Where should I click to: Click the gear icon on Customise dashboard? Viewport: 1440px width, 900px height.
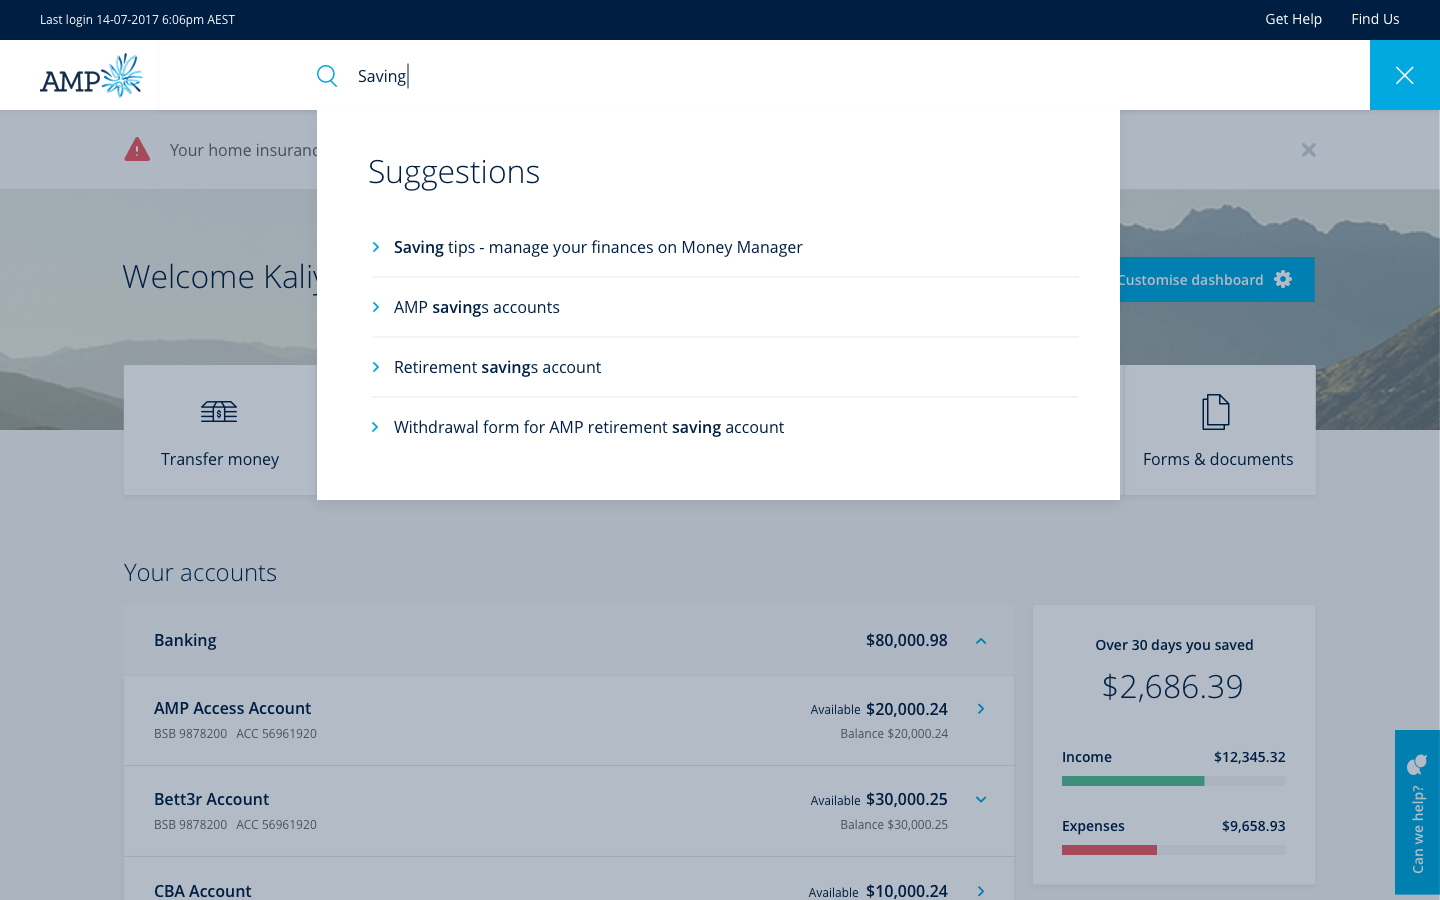tap(1283, 279)
